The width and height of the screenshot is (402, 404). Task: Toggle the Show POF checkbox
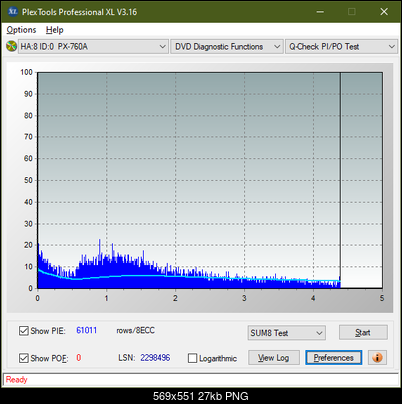pyautogui.click(x=24, y=358)
